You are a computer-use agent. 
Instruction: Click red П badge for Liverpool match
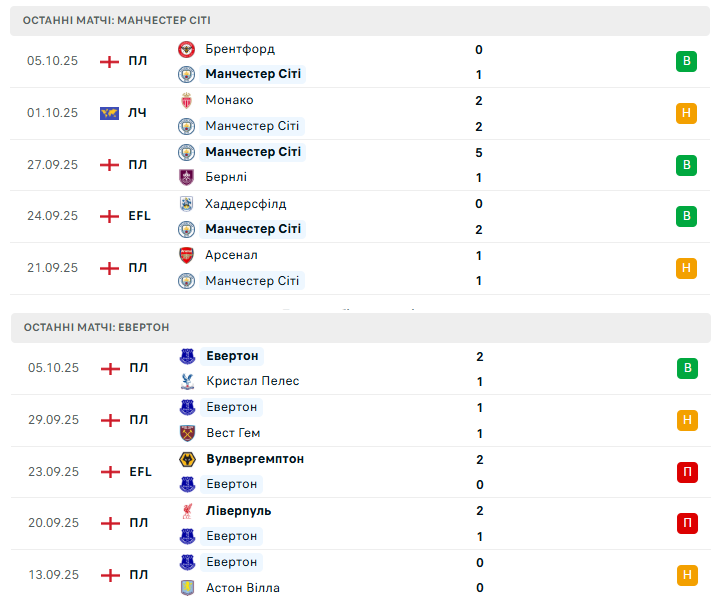[686, 523]
